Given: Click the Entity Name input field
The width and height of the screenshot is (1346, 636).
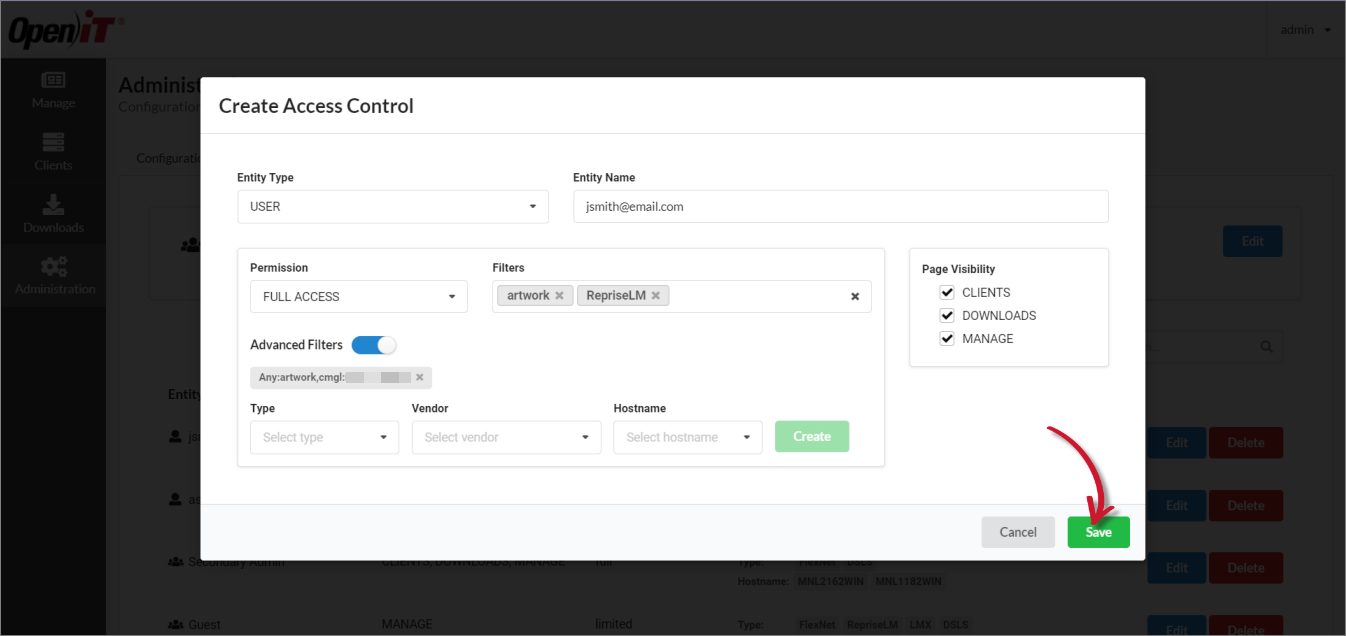Looking at the screenshot, I should click(840, 206).
